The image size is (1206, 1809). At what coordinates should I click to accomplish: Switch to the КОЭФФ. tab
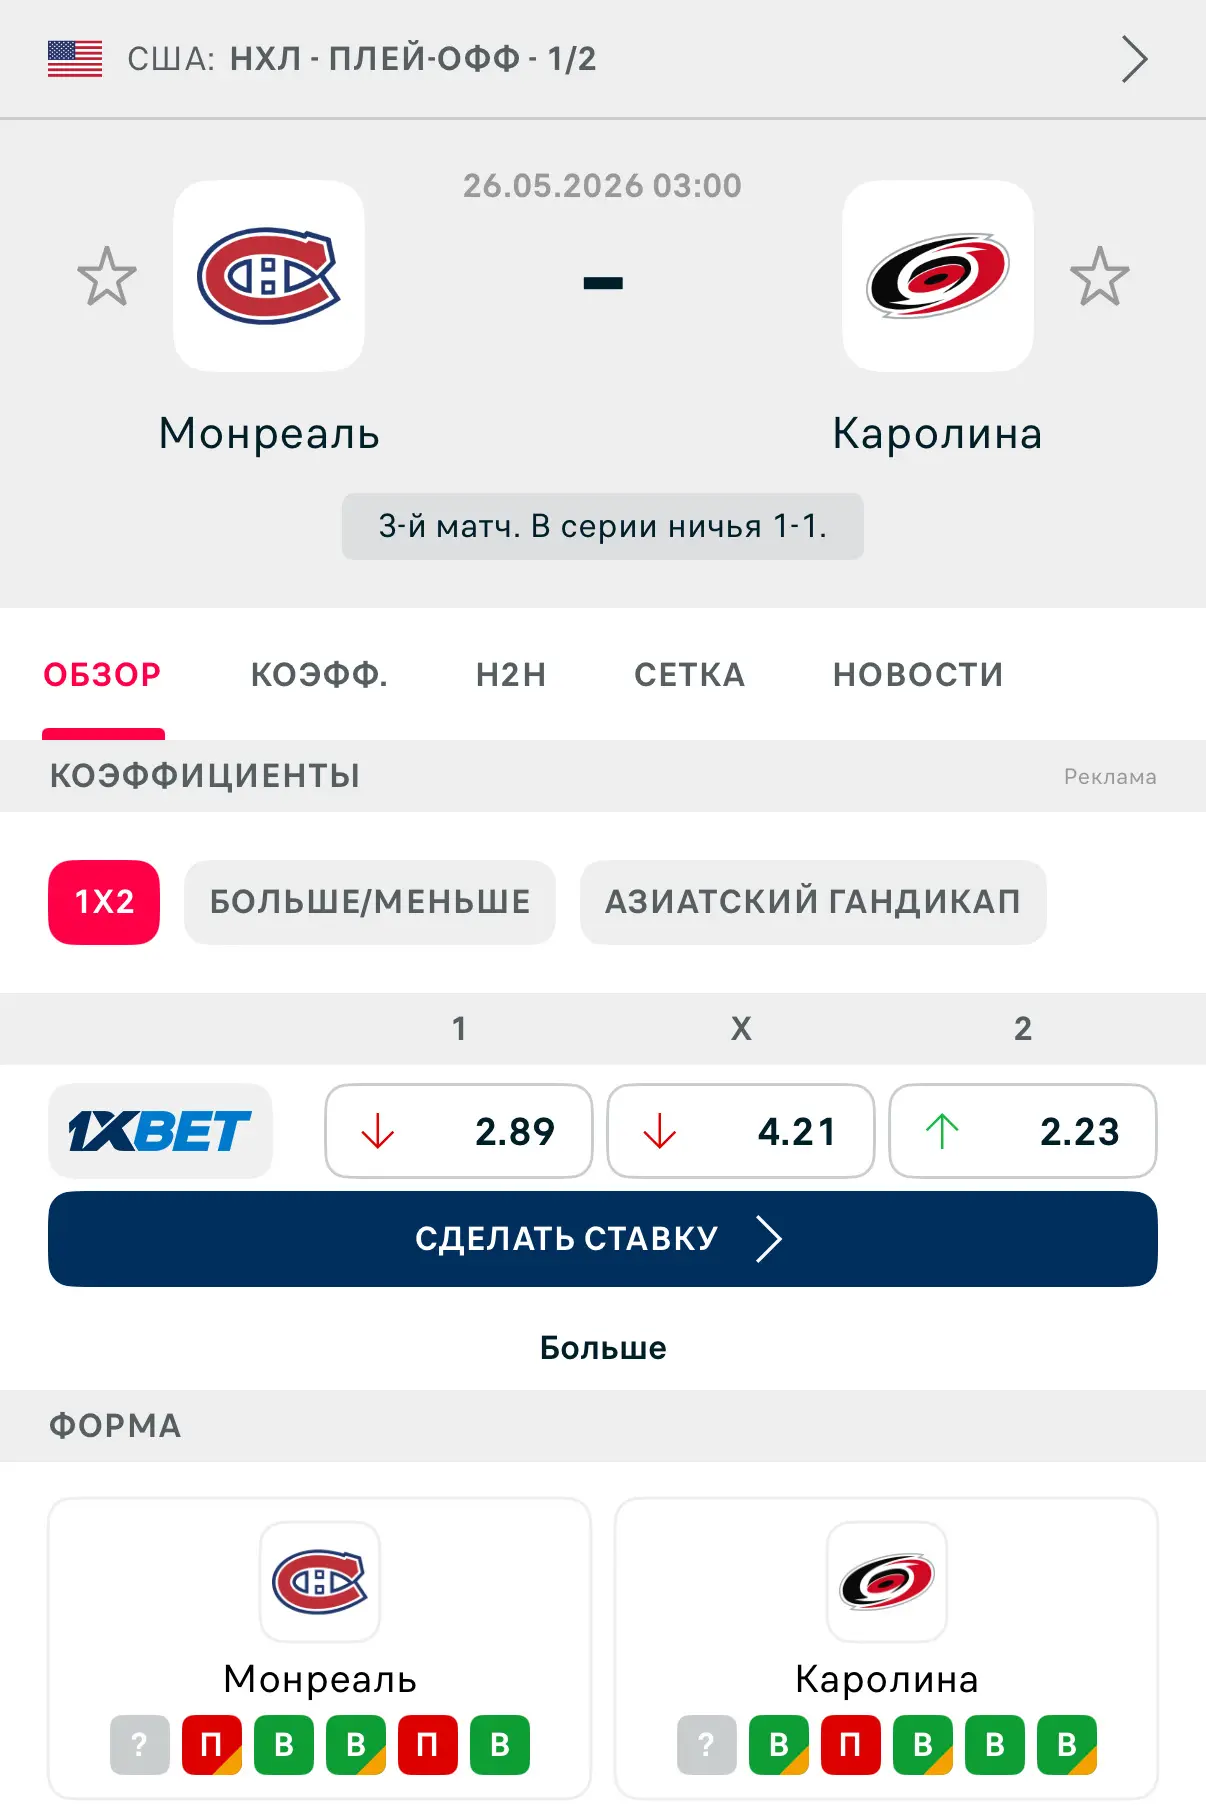click(319, 674)
